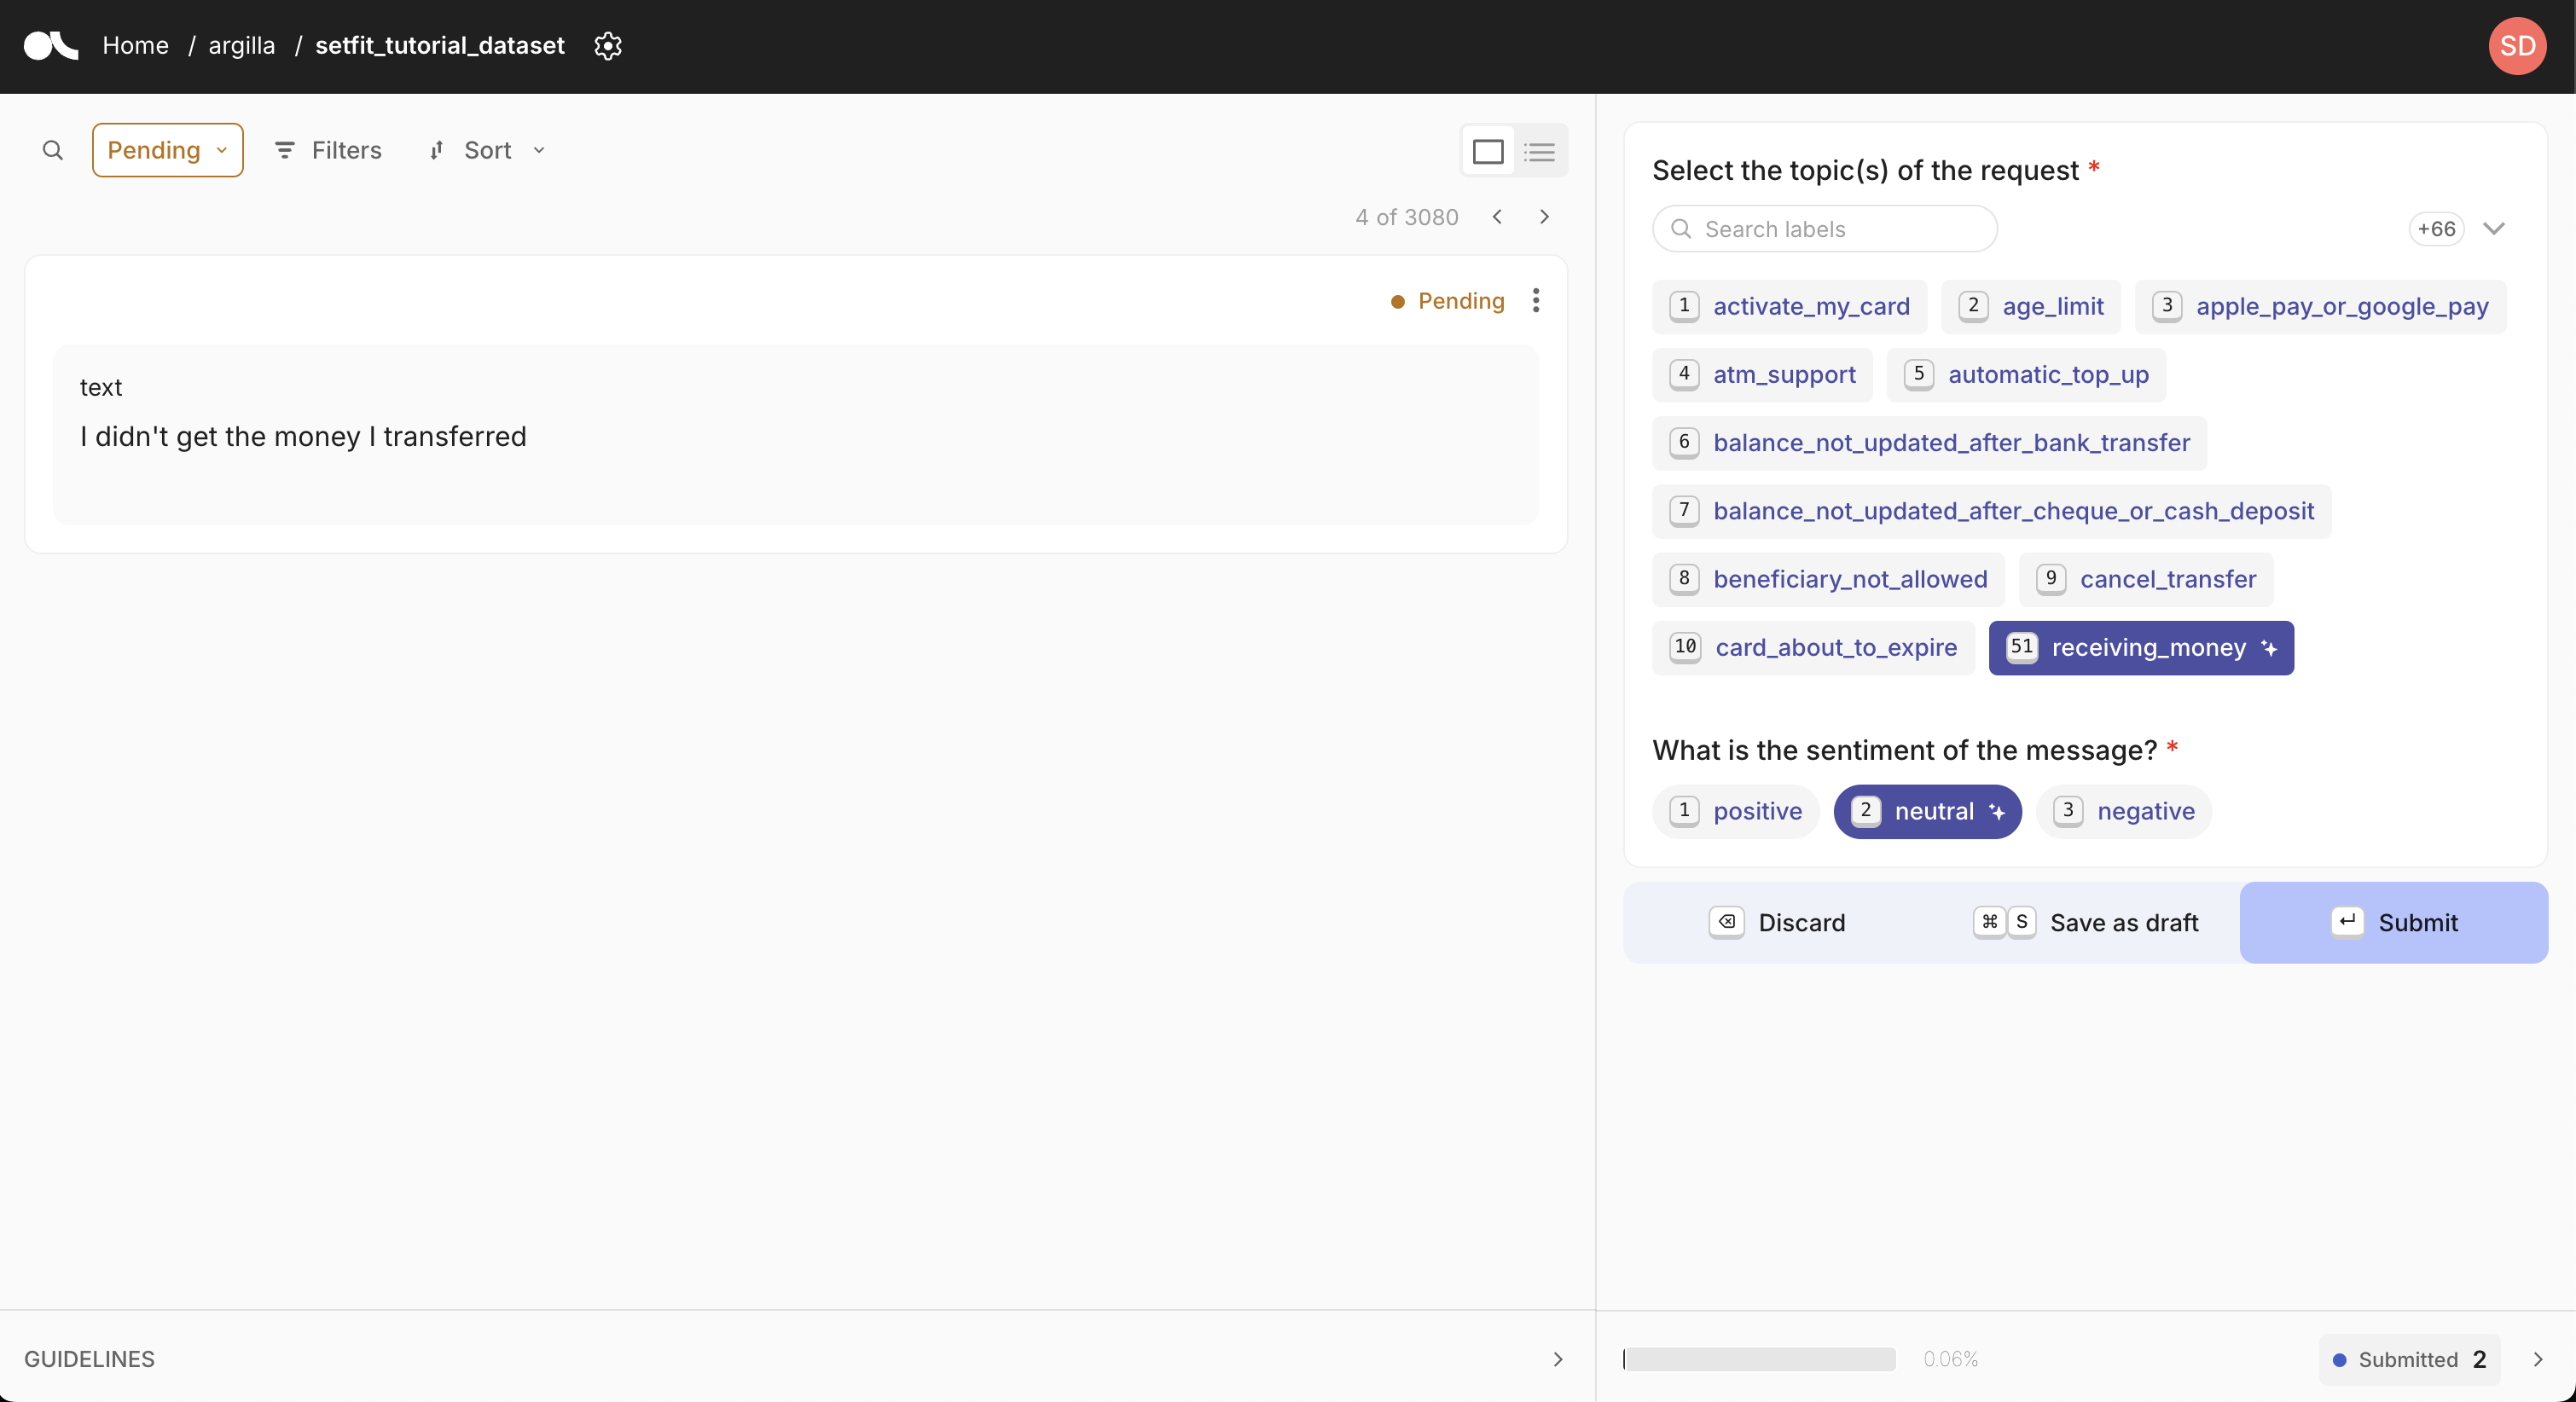Navigate to next record arrow icon

[1544, 217]
